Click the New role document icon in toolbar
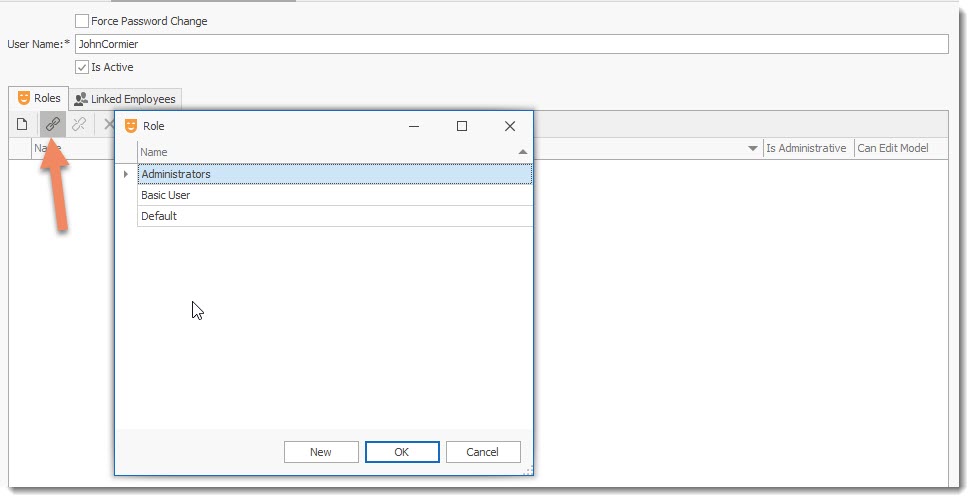This screenshot has width=974, height=502. pos(22,124)
